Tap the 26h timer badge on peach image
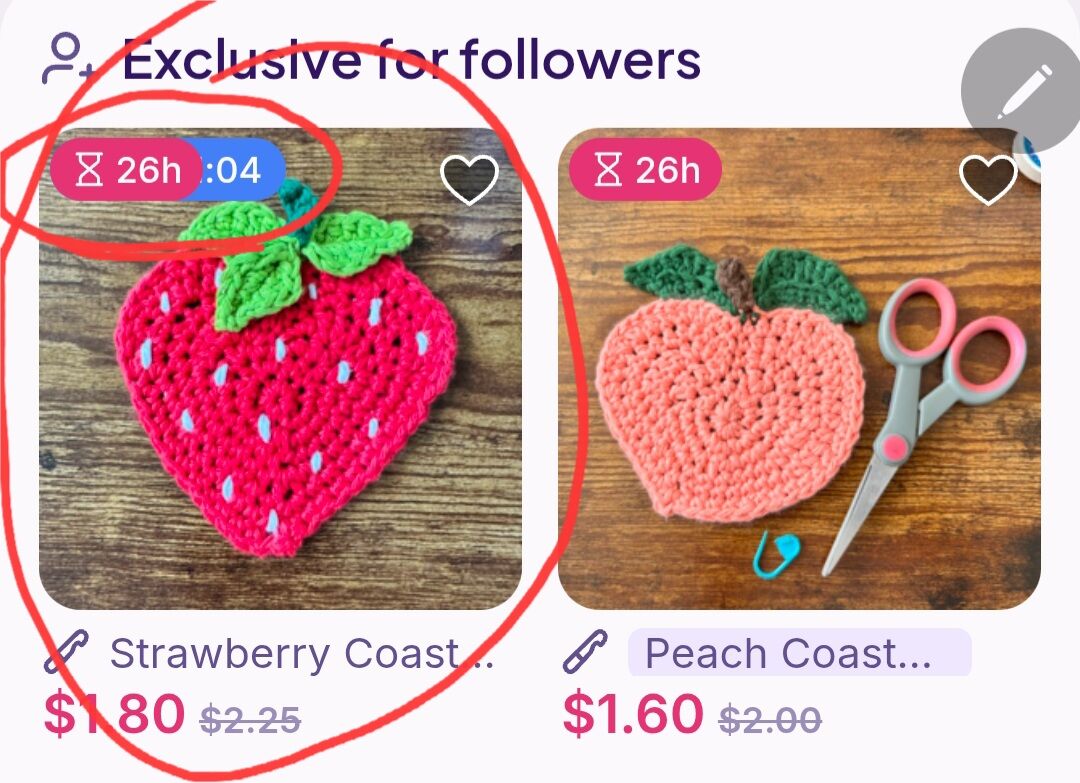 point(645,169)
